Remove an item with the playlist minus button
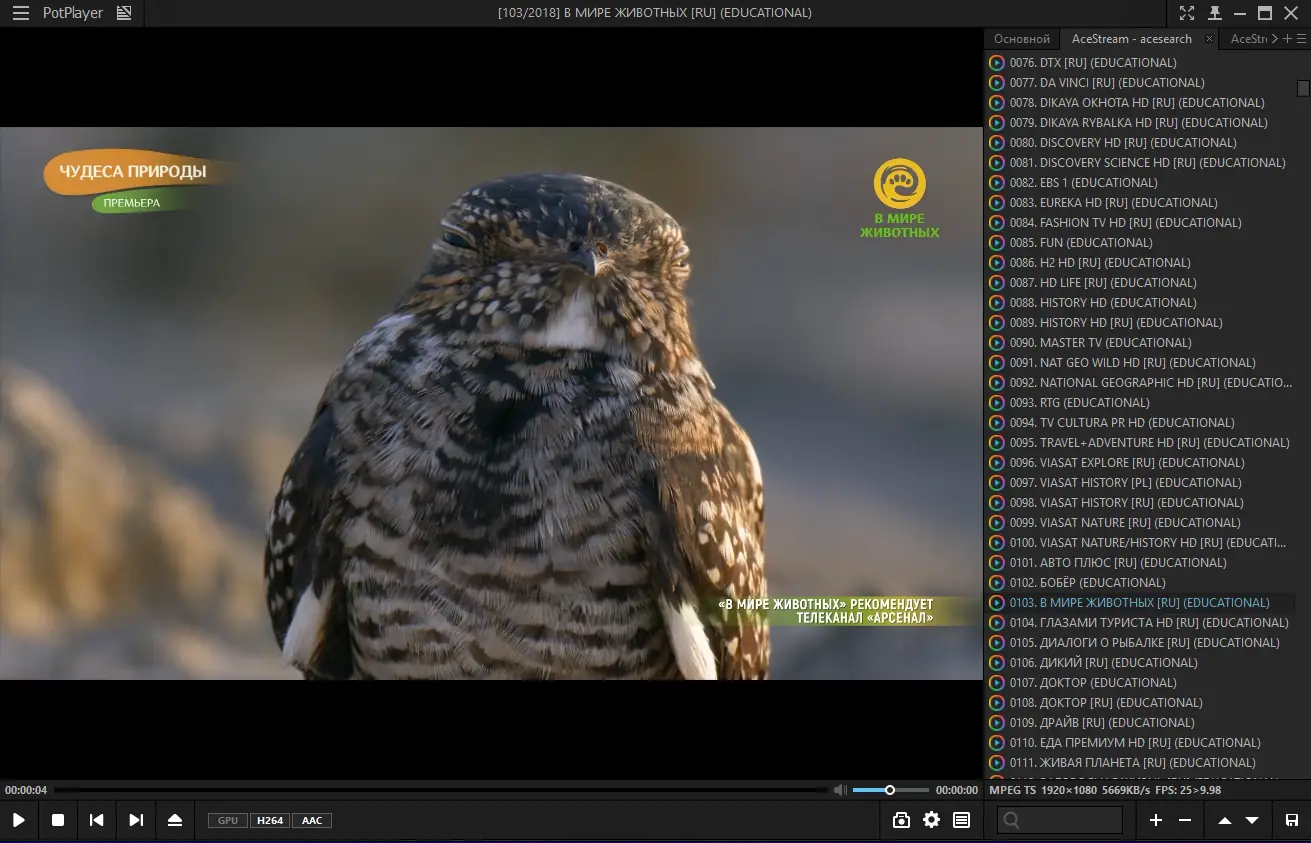Viewport: 1311px width, 843px height. 1185,820
